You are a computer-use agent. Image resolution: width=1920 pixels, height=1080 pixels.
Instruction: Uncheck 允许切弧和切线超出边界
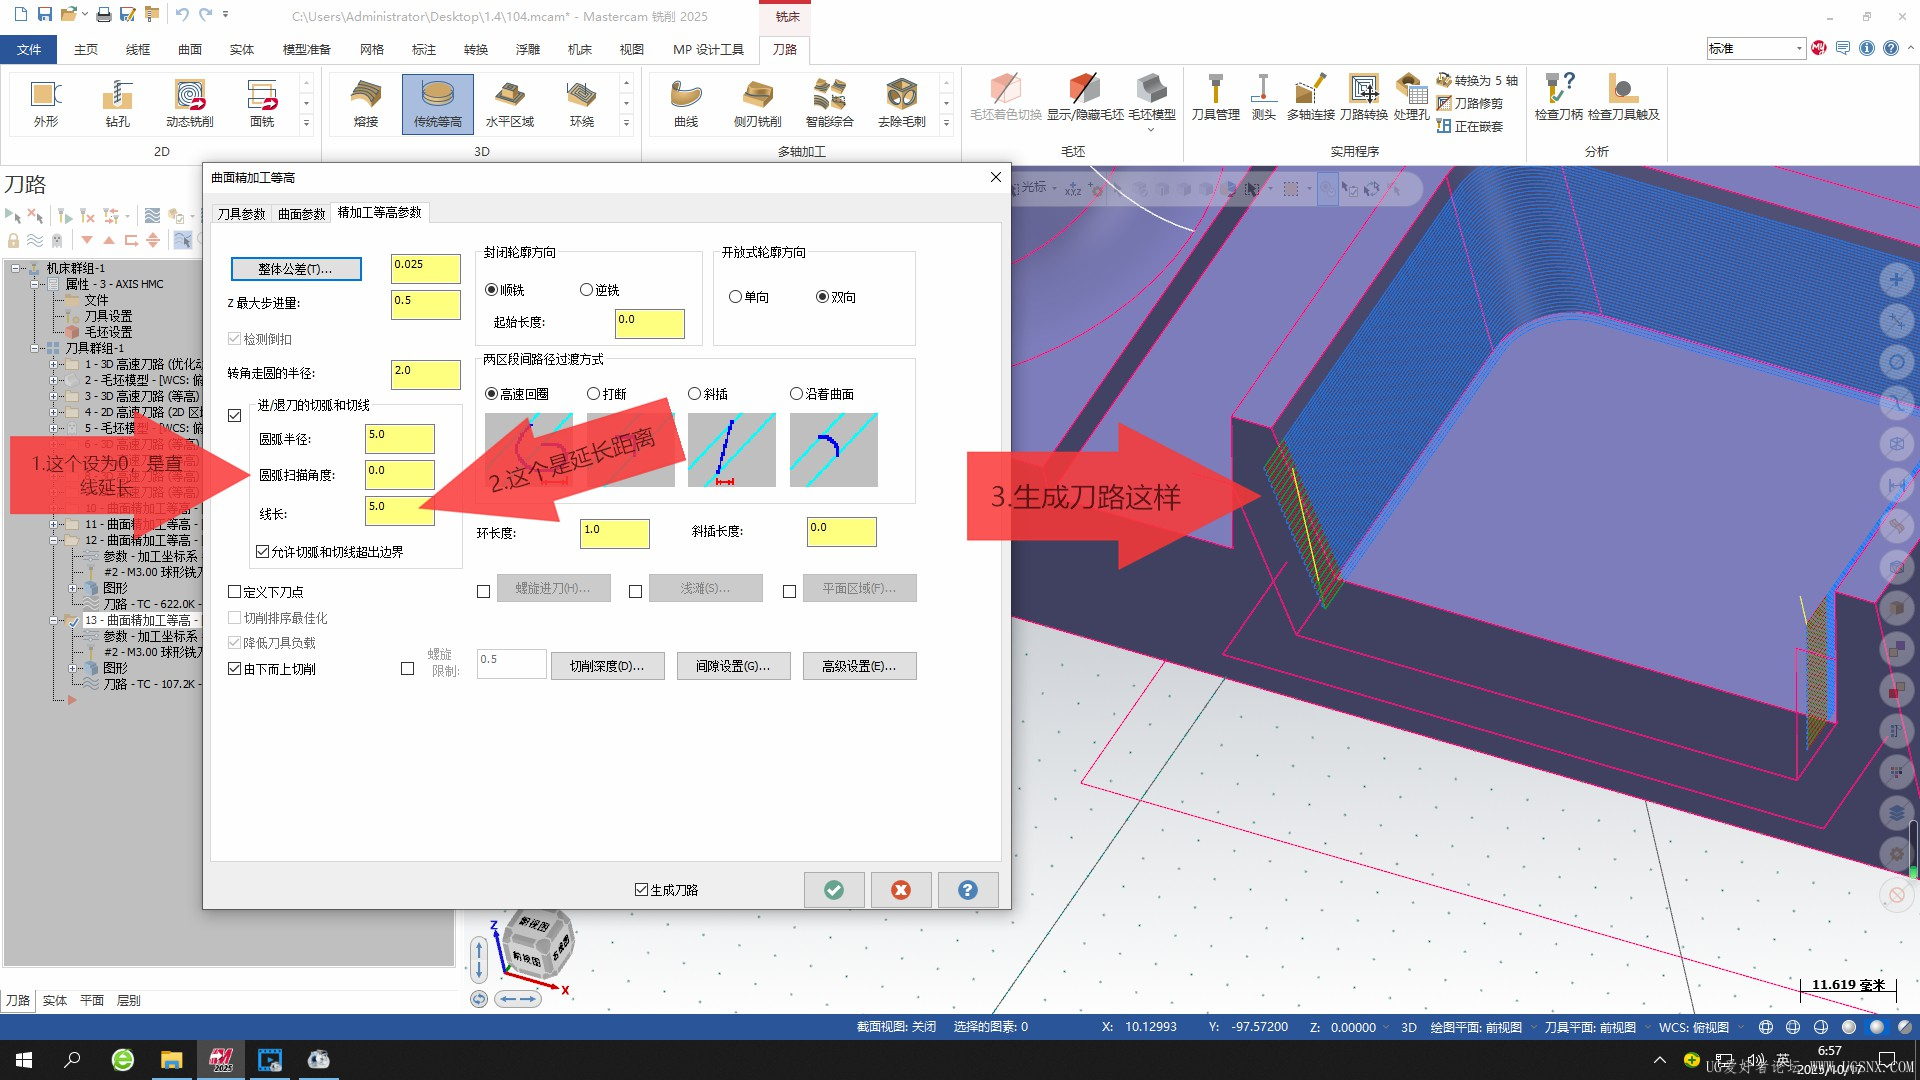[x=330, y=552]
